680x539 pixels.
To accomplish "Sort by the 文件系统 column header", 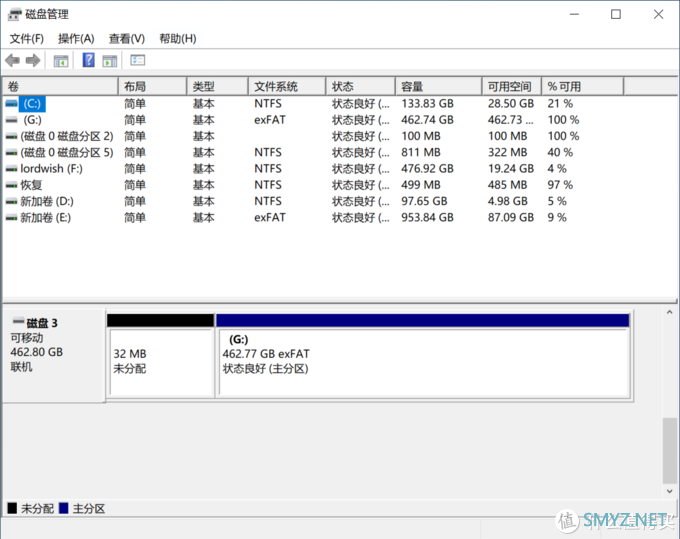I will pos(287,86).
